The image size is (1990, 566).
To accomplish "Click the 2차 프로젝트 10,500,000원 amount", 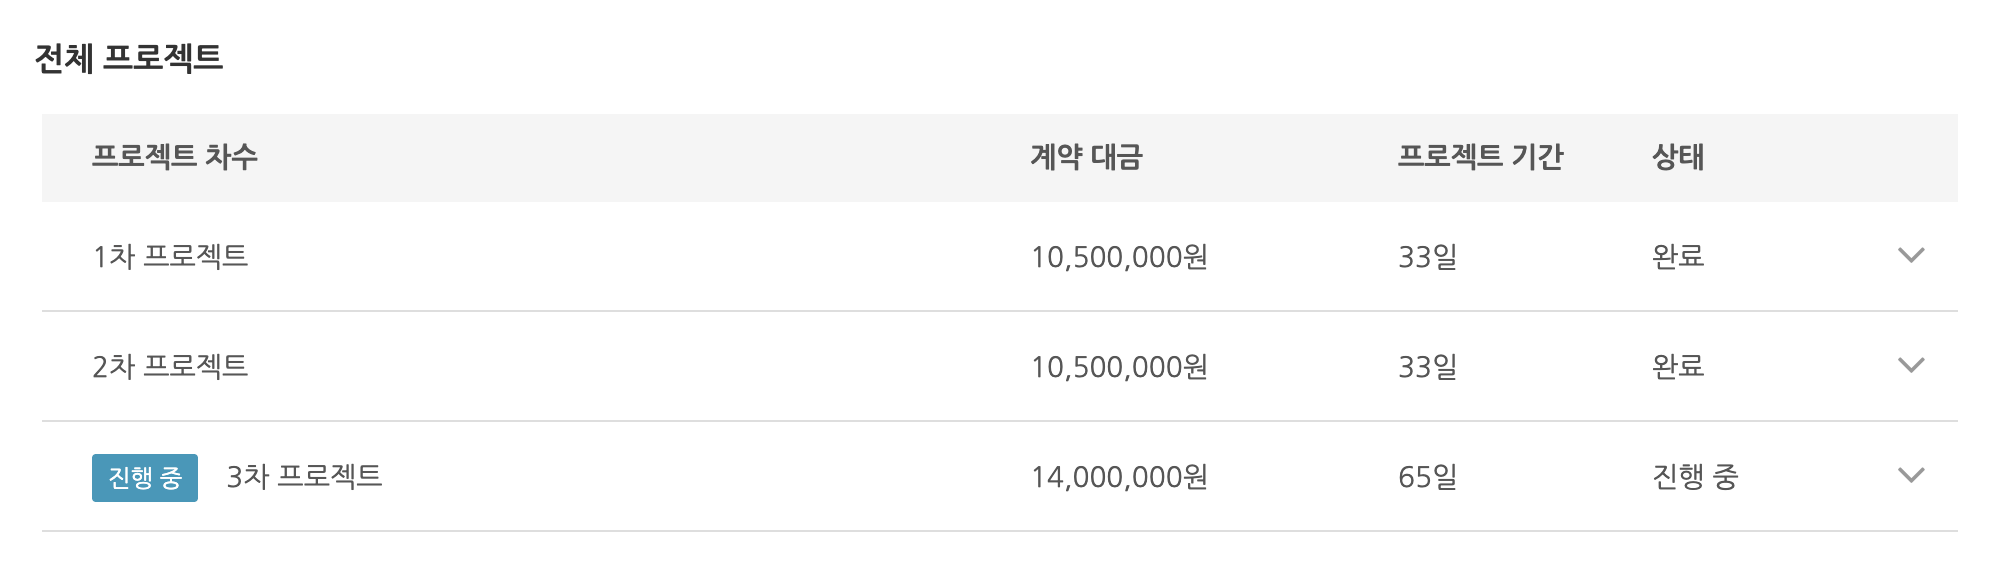I will pyautogui.click(x=1119, y=367).
